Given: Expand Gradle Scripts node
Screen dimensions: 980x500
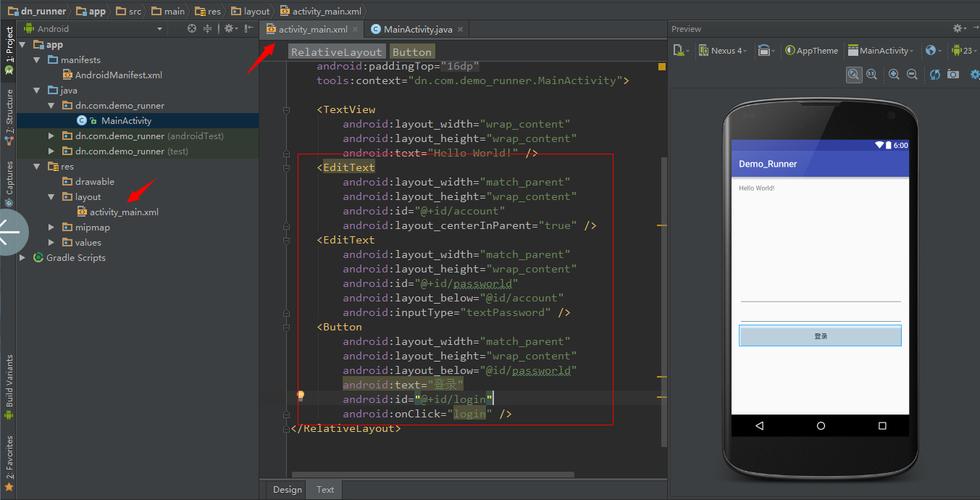Looking at the screenshot, I should (x=23, y=258).
